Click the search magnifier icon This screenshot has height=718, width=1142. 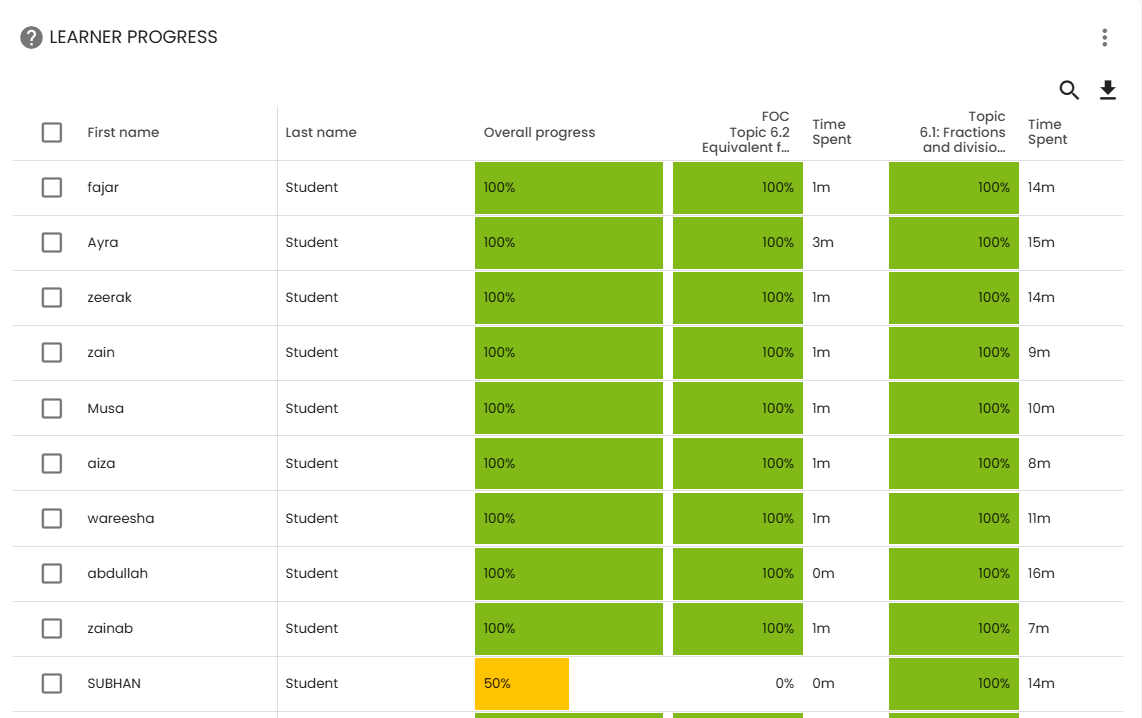tap(1069, 91)
